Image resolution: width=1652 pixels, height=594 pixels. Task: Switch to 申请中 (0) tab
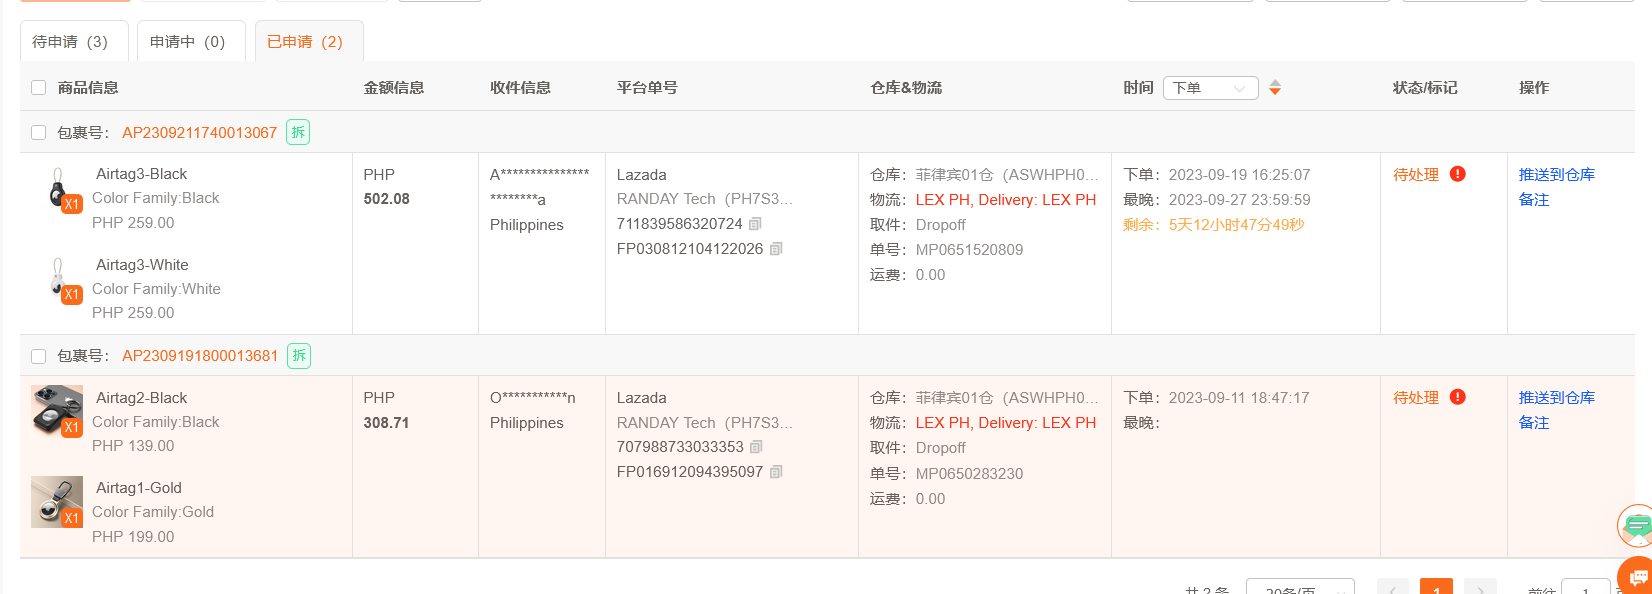coord(191,41)
